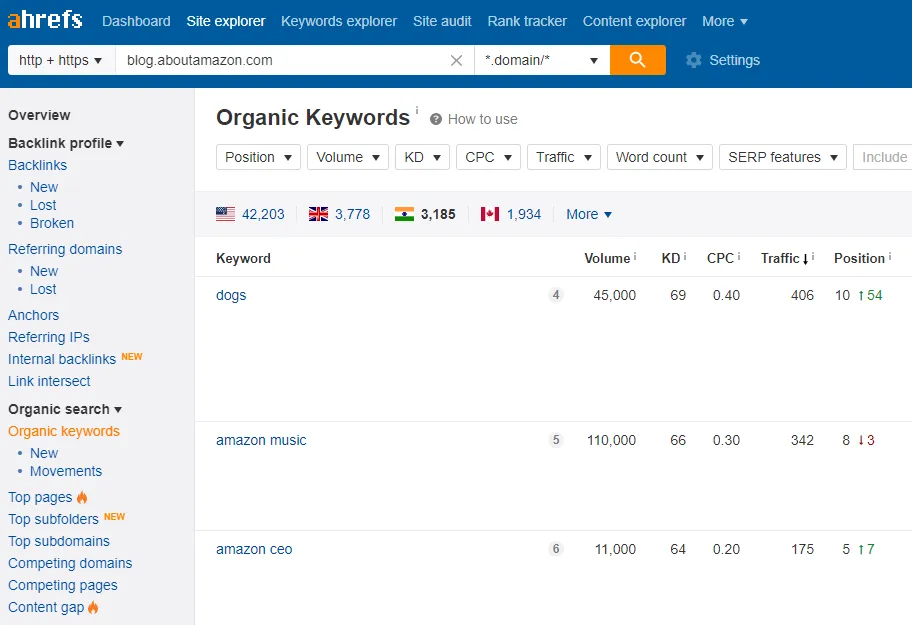Click the SERP features badge 4 for dogs
The image size is (912, 625).
(x=556, y=295)
